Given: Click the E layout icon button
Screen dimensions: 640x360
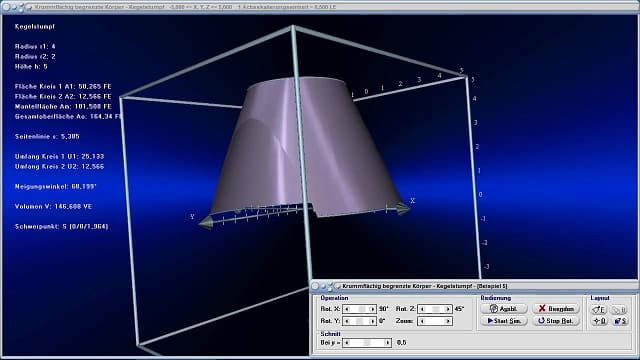Looking at the screenshot, I should tap(600, 310).
